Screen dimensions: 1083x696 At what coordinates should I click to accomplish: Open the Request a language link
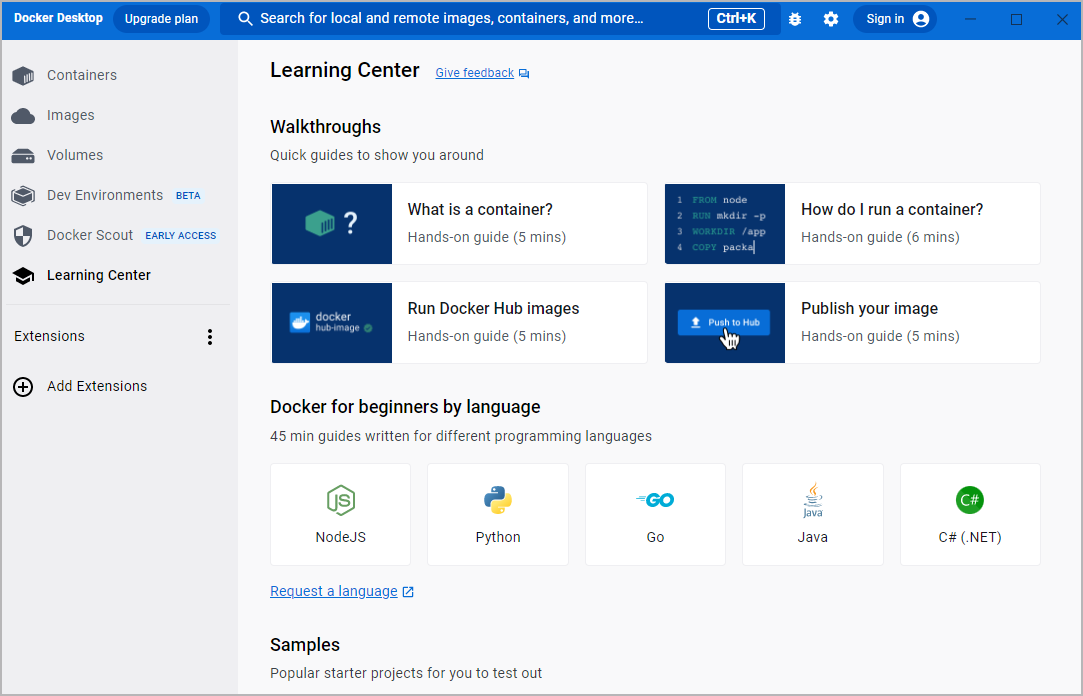(x=334, y=591)
